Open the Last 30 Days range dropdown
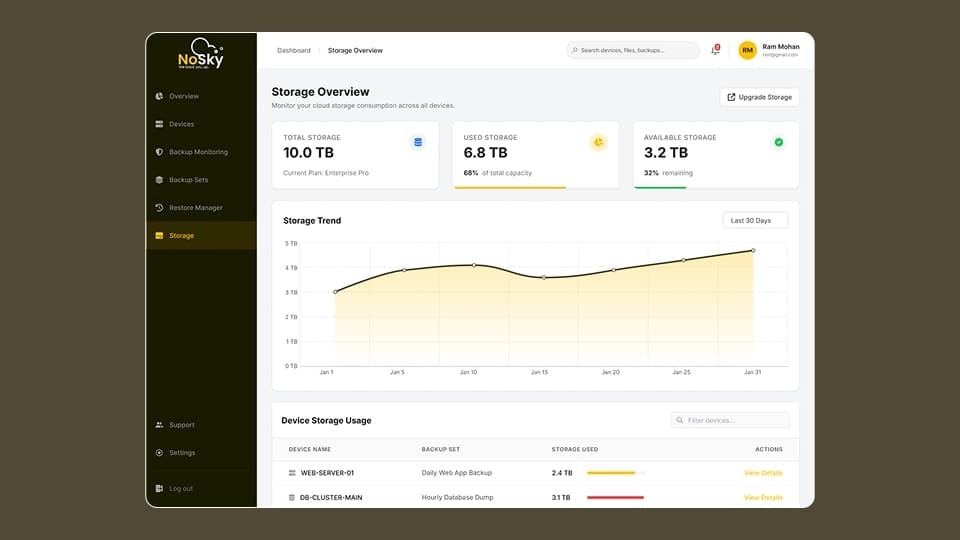 755,220
